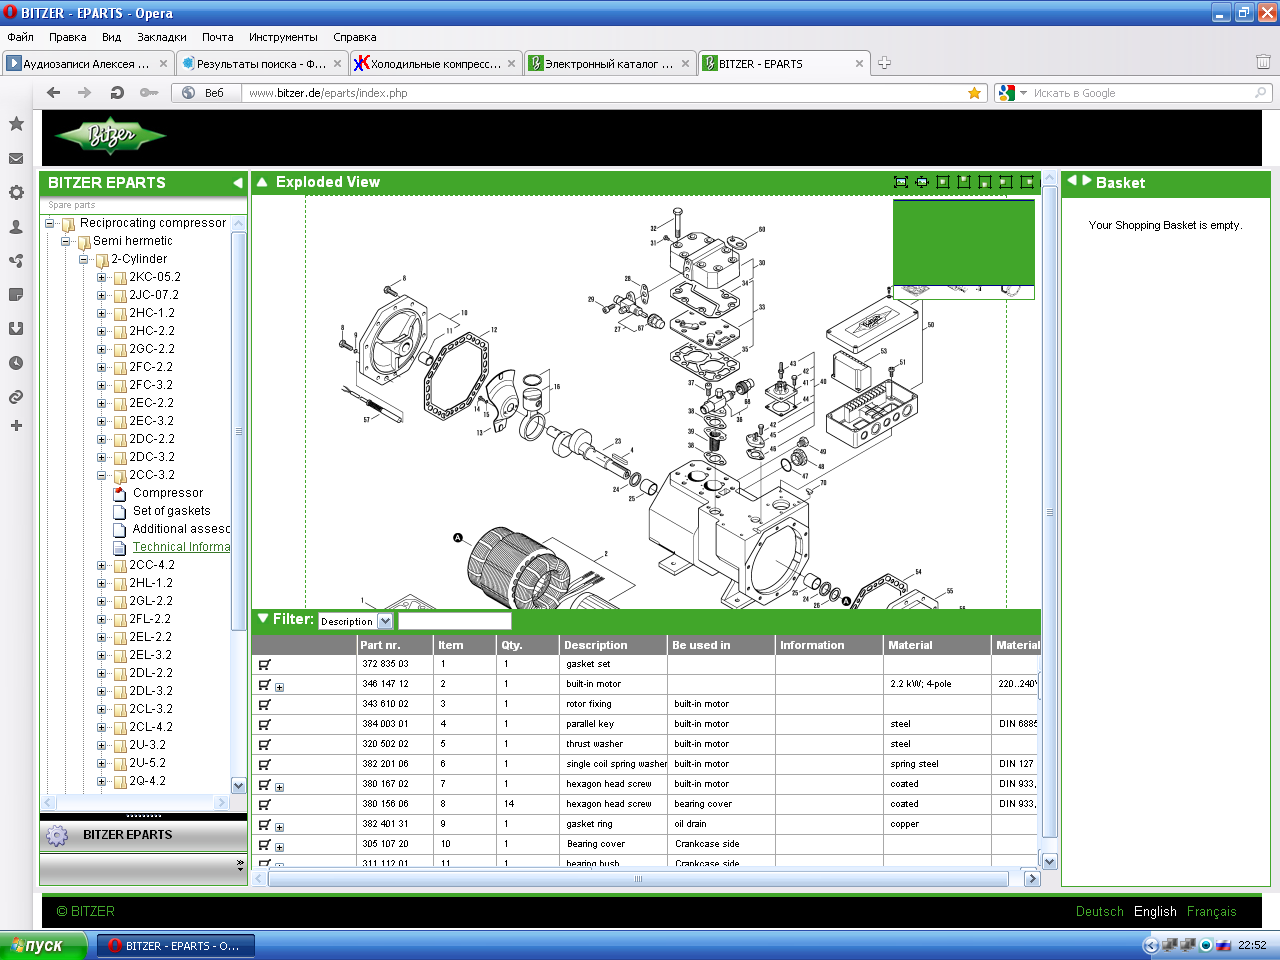Screen dimensions: 1280x960
Task: Open Opera sidebar History clock panel
Action: click(16, 363)
